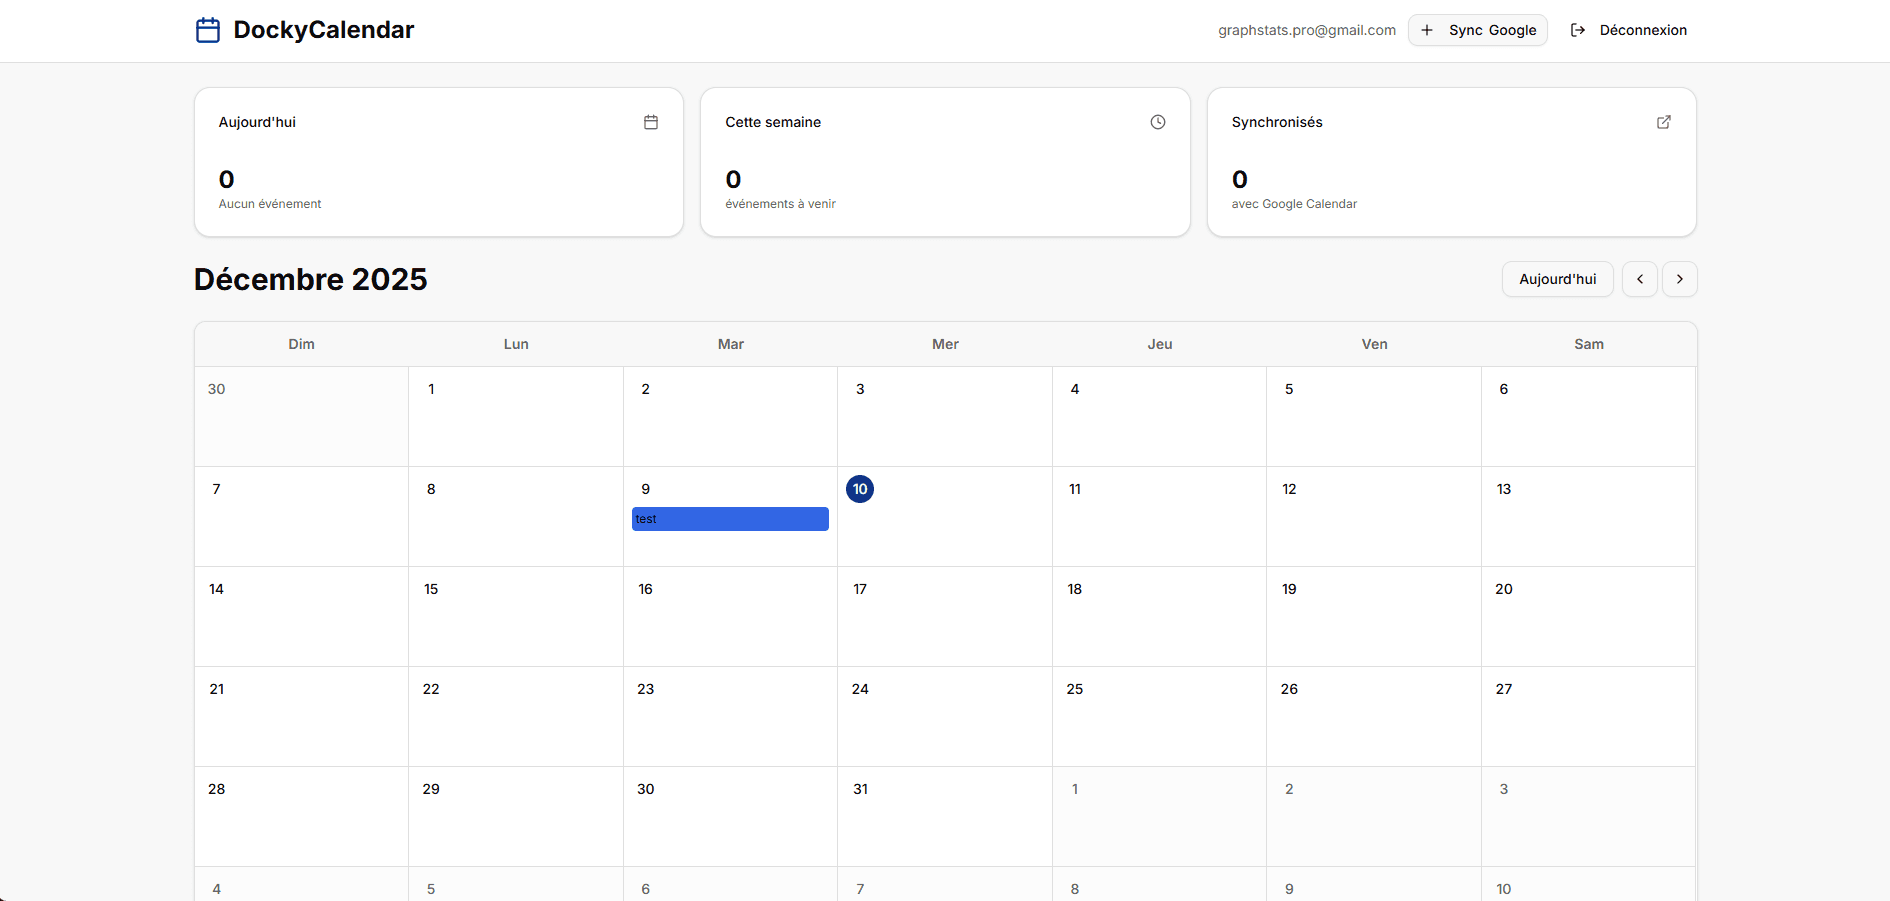This screenshot has height=901, width=1890.
Task: Select the December 31 calendar cell
Action: 944,817
